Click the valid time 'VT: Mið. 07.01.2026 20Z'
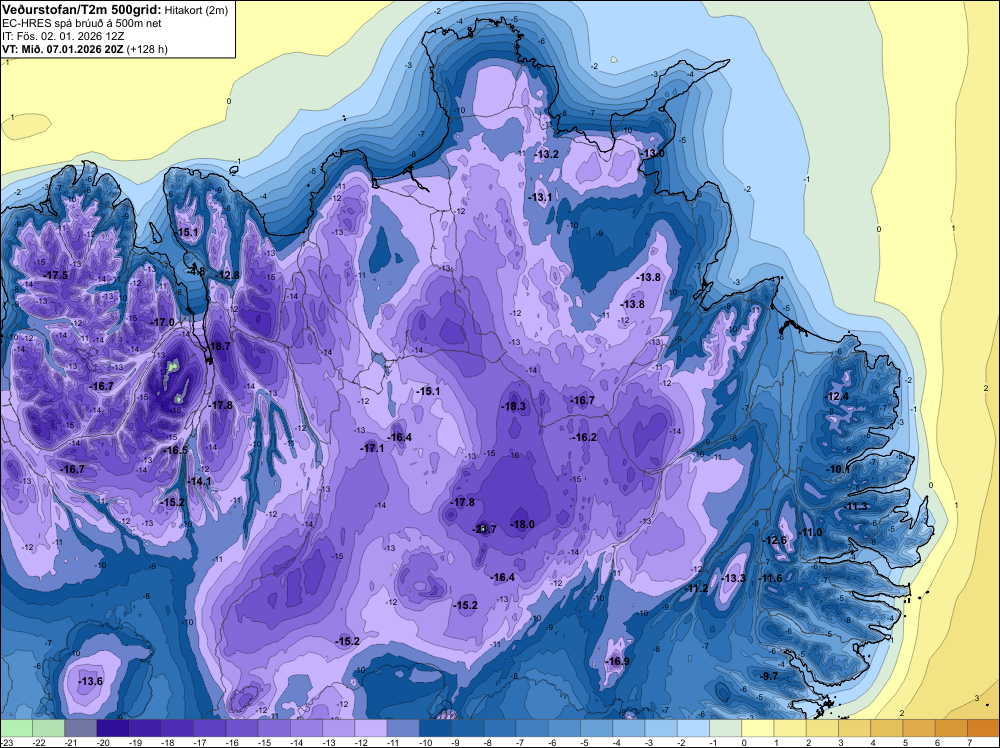 [x=62, y=49]
